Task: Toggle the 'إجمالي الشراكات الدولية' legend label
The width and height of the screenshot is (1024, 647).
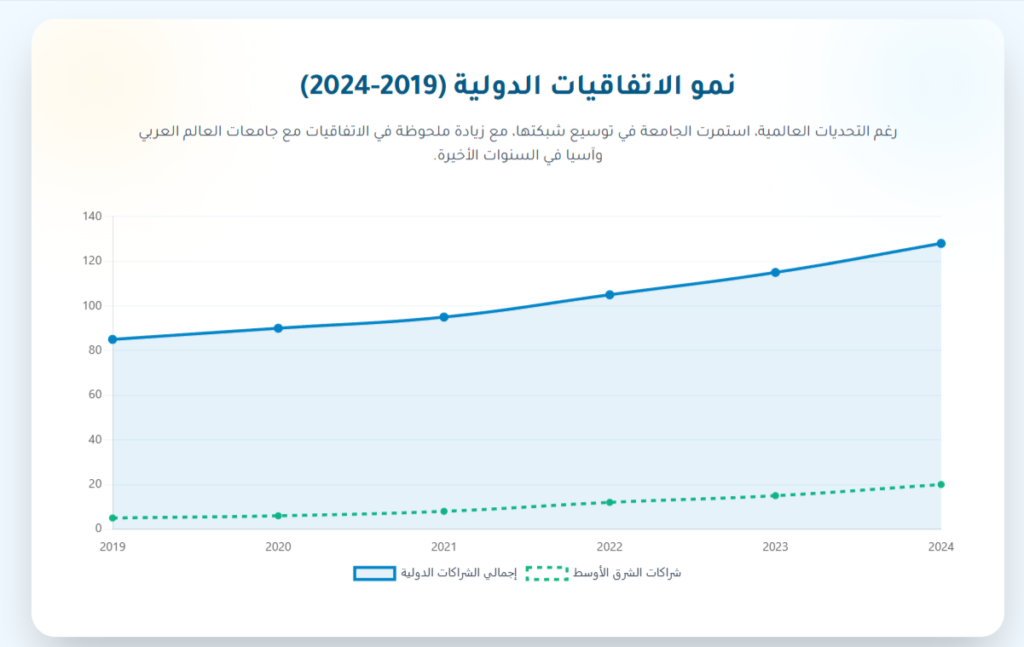Action: (x=458, y=574)
